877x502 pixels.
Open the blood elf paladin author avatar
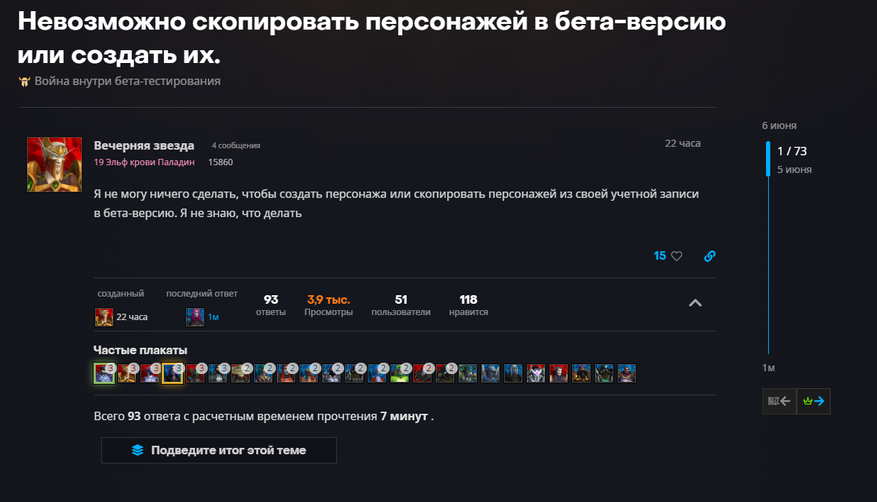54,164
